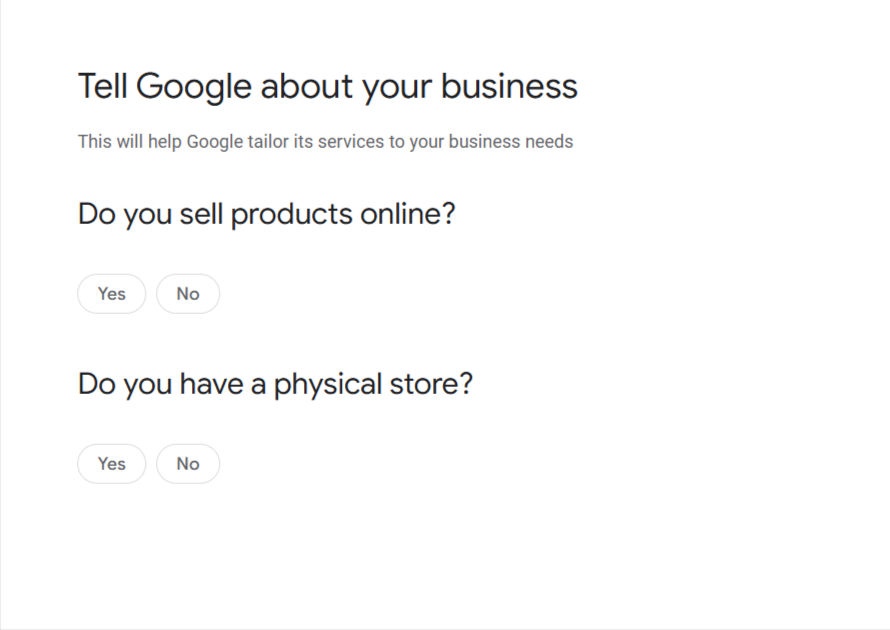Click the word 'products' in the first question
This screenshot has height=630, width=890.
[292, 216]
